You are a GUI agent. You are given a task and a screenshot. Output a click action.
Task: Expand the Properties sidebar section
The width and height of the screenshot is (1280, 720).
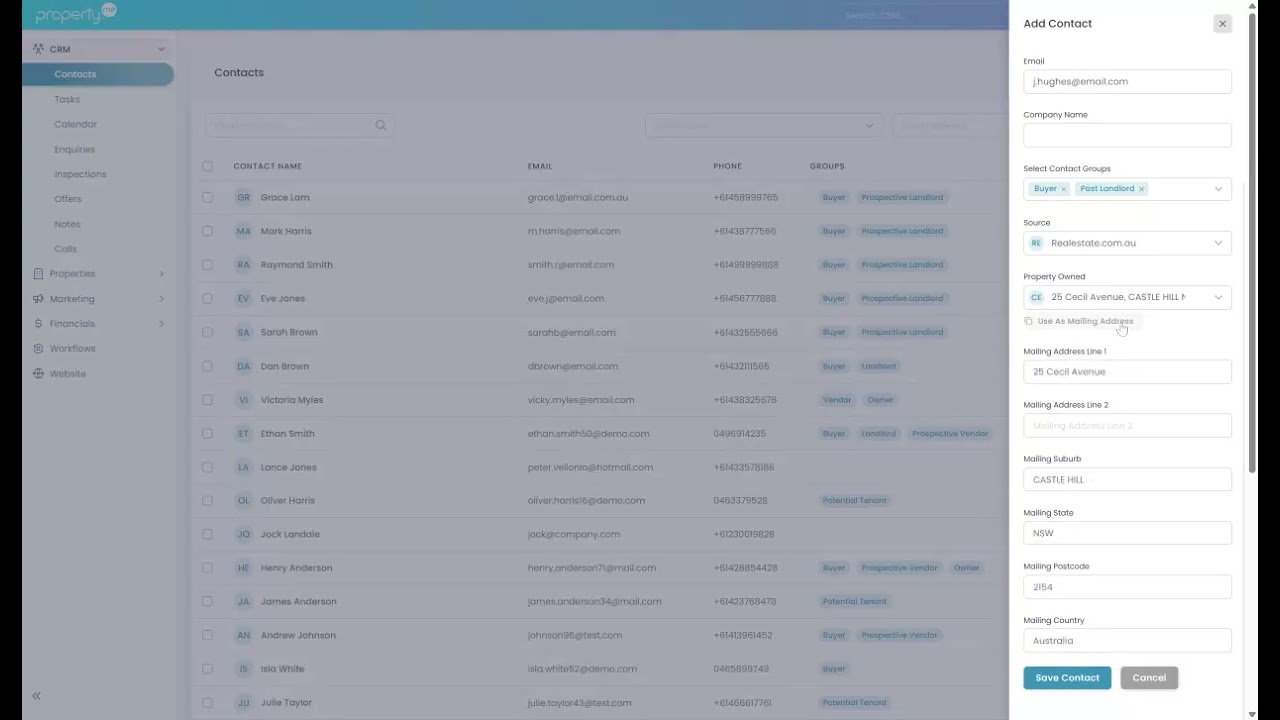(161, 274)
